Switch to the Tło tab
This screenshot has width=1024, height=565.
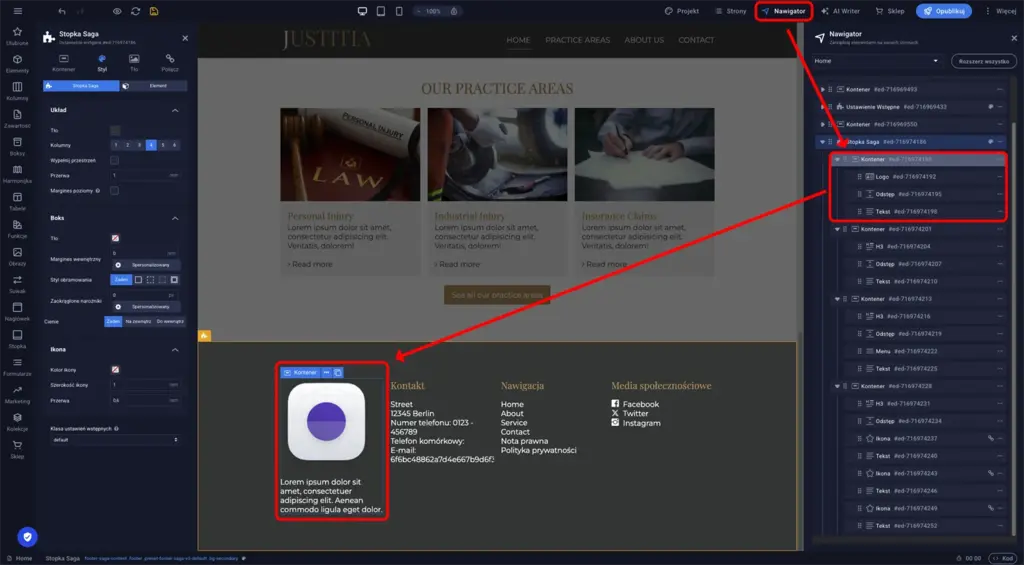pos(134,63)
